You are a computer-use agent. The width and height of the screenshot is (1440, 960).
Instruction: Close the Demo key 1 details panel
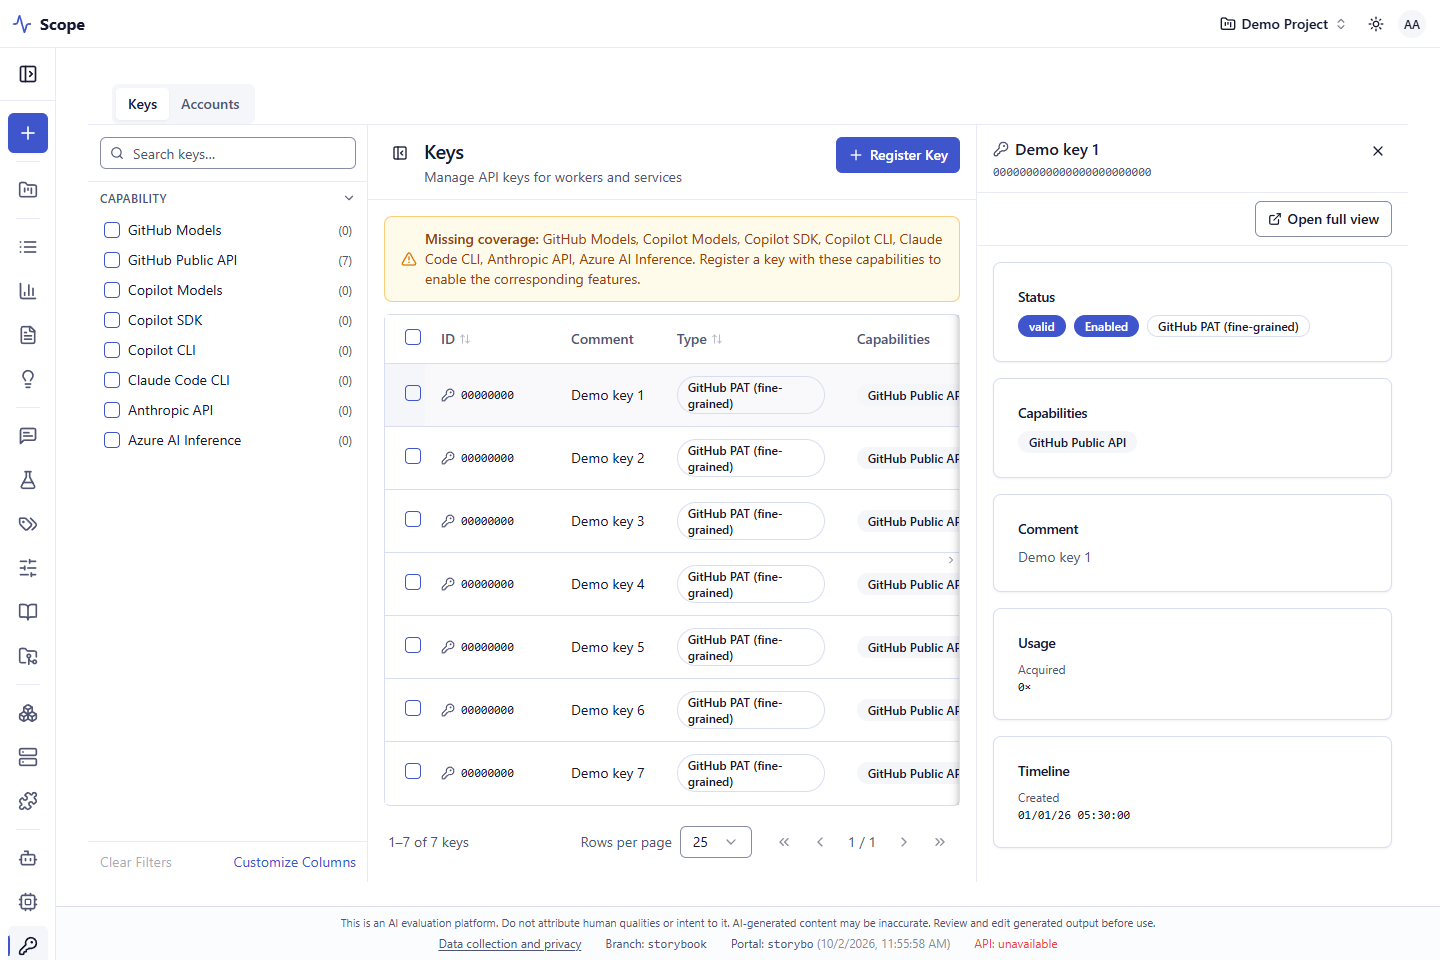1378,151
